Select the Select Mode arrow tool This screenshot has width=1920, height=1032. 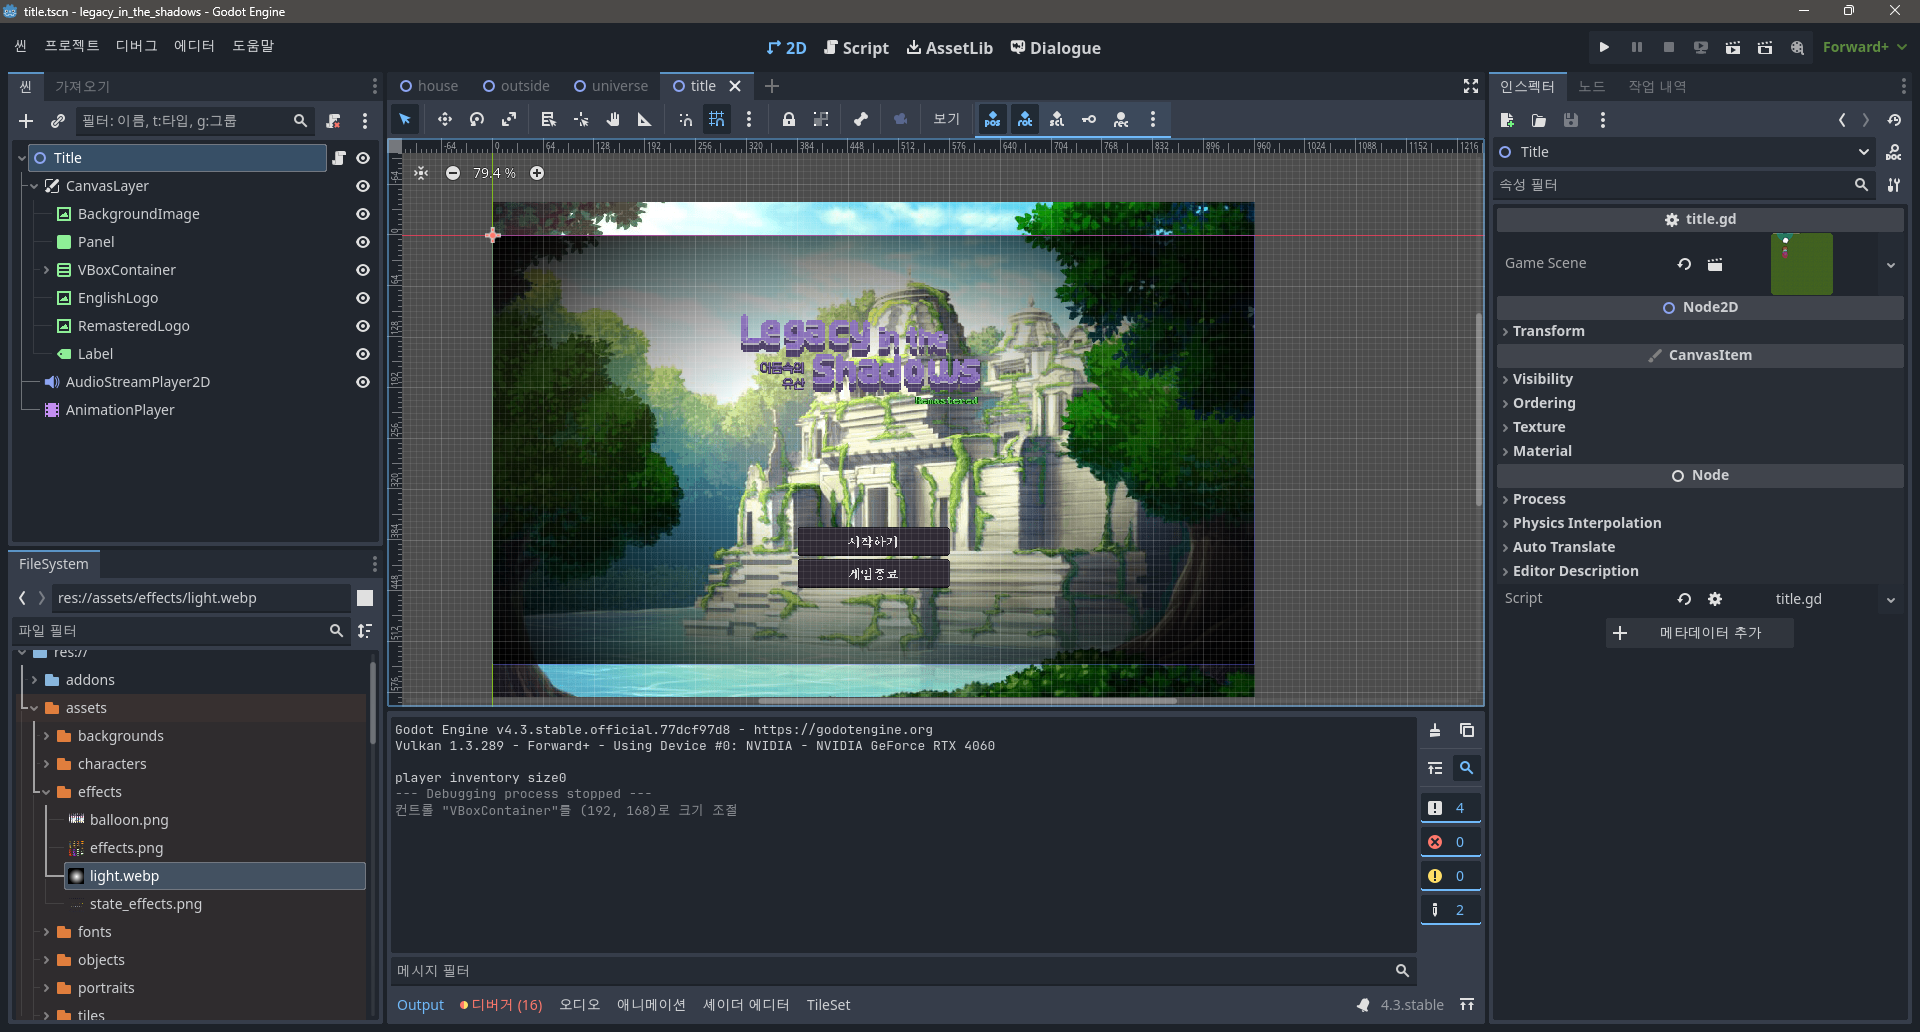pos(405,119)
